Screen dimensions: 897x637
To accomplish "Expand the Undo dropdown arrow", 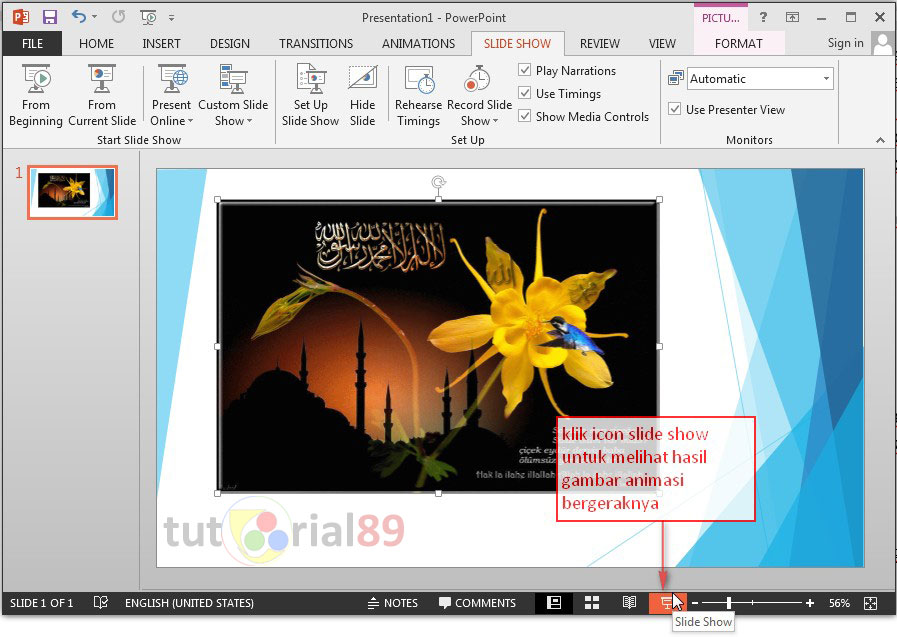I will coord(95,17).
